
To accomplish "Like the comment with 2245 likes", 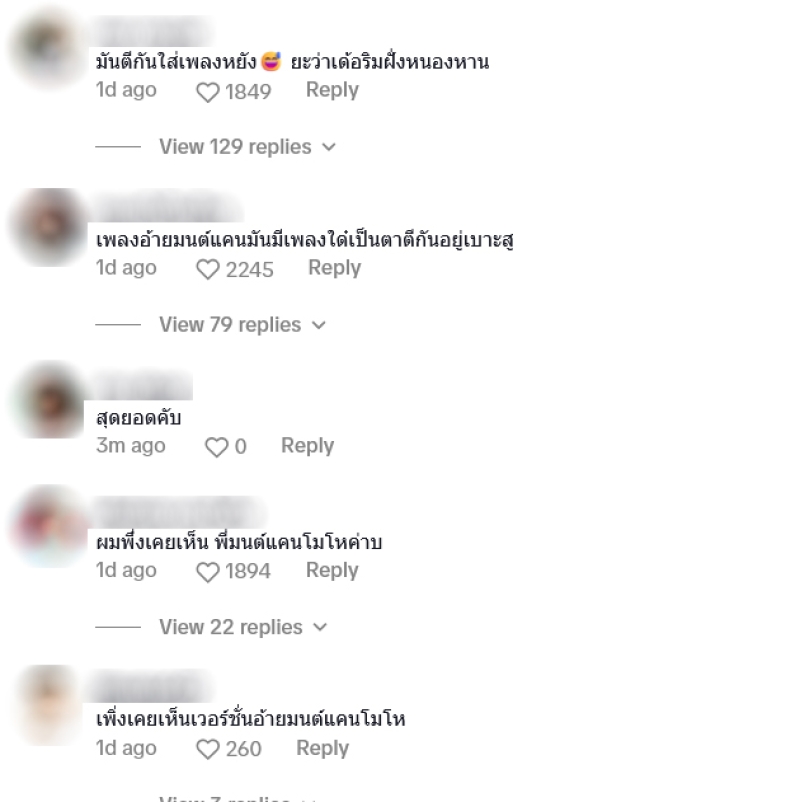I will (208, 270).
